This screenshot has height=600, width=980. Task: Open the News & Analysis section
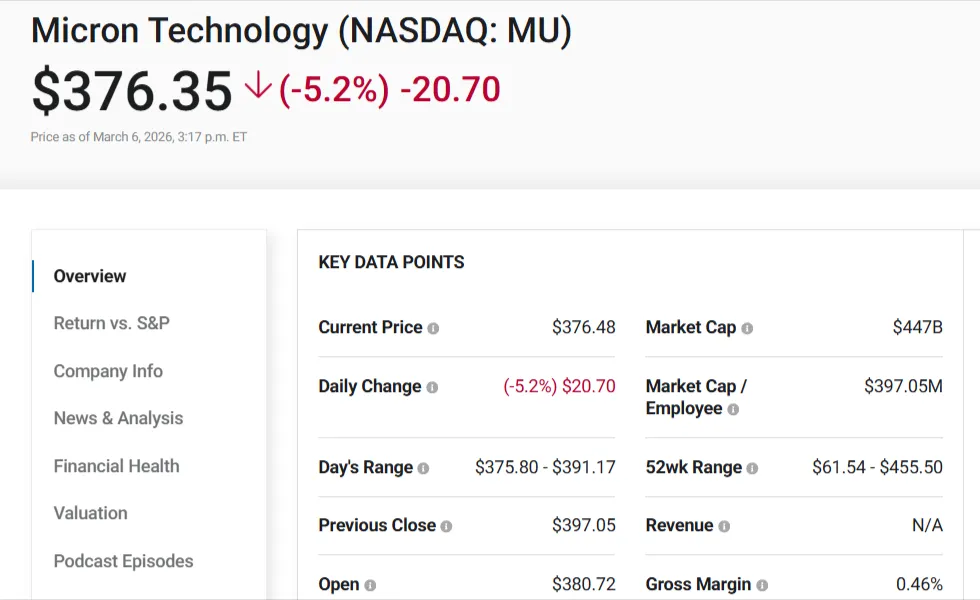coord(118,418)
